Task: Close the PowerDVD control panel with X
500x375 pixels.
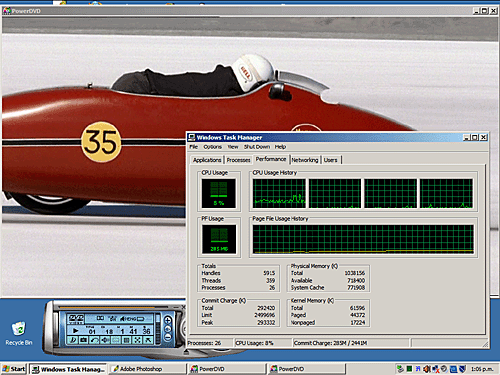Action: tap(183, 307)
